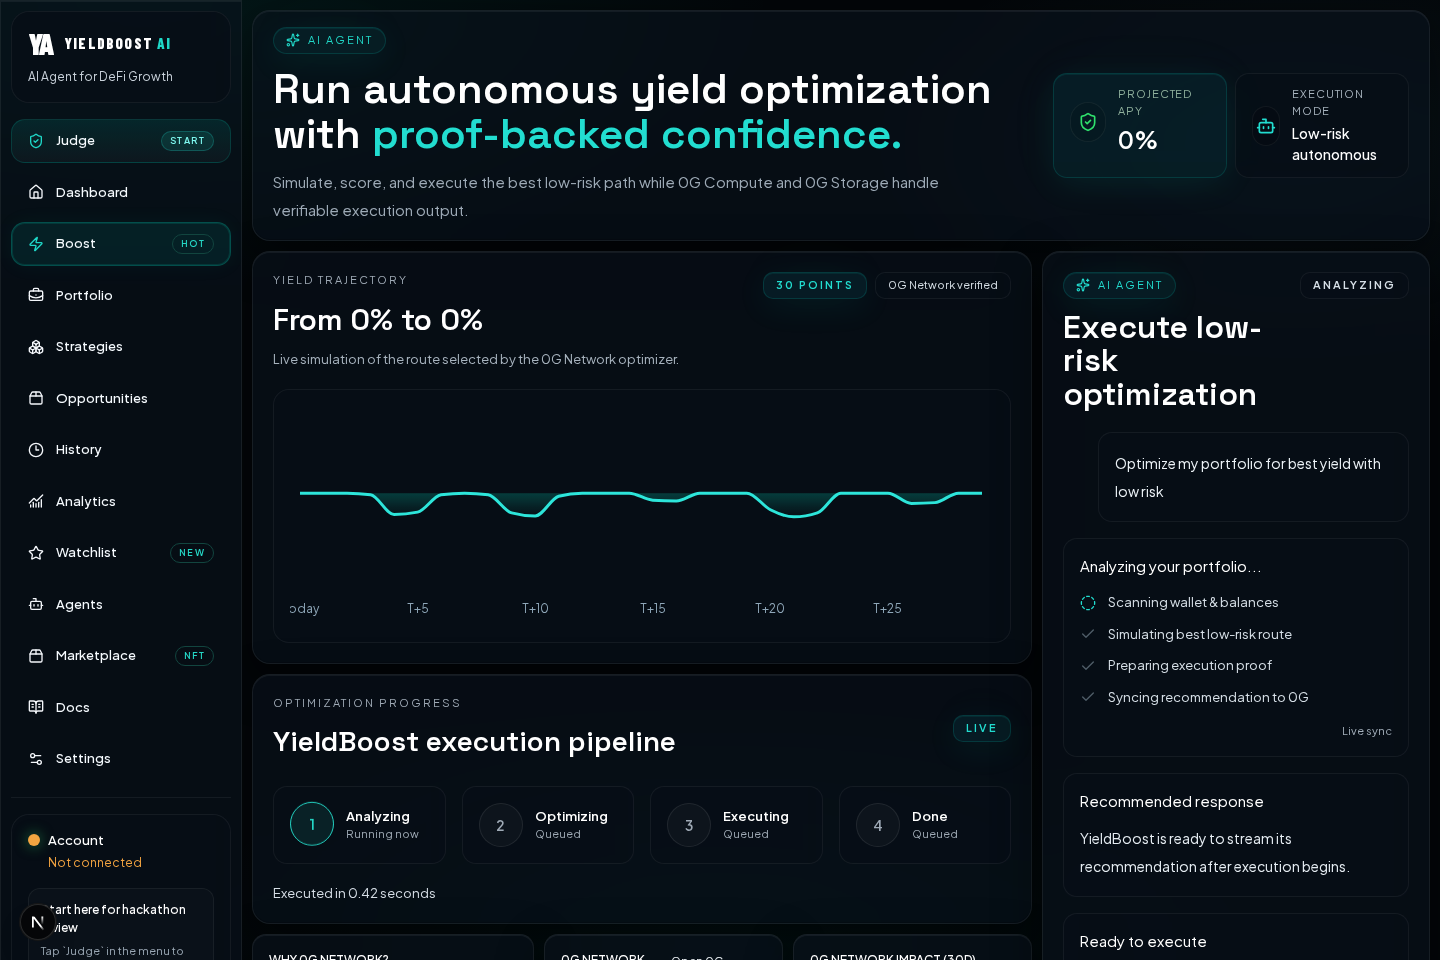
Task: Click the LIVE badge on pipeline
Action: tap(981, 728)
